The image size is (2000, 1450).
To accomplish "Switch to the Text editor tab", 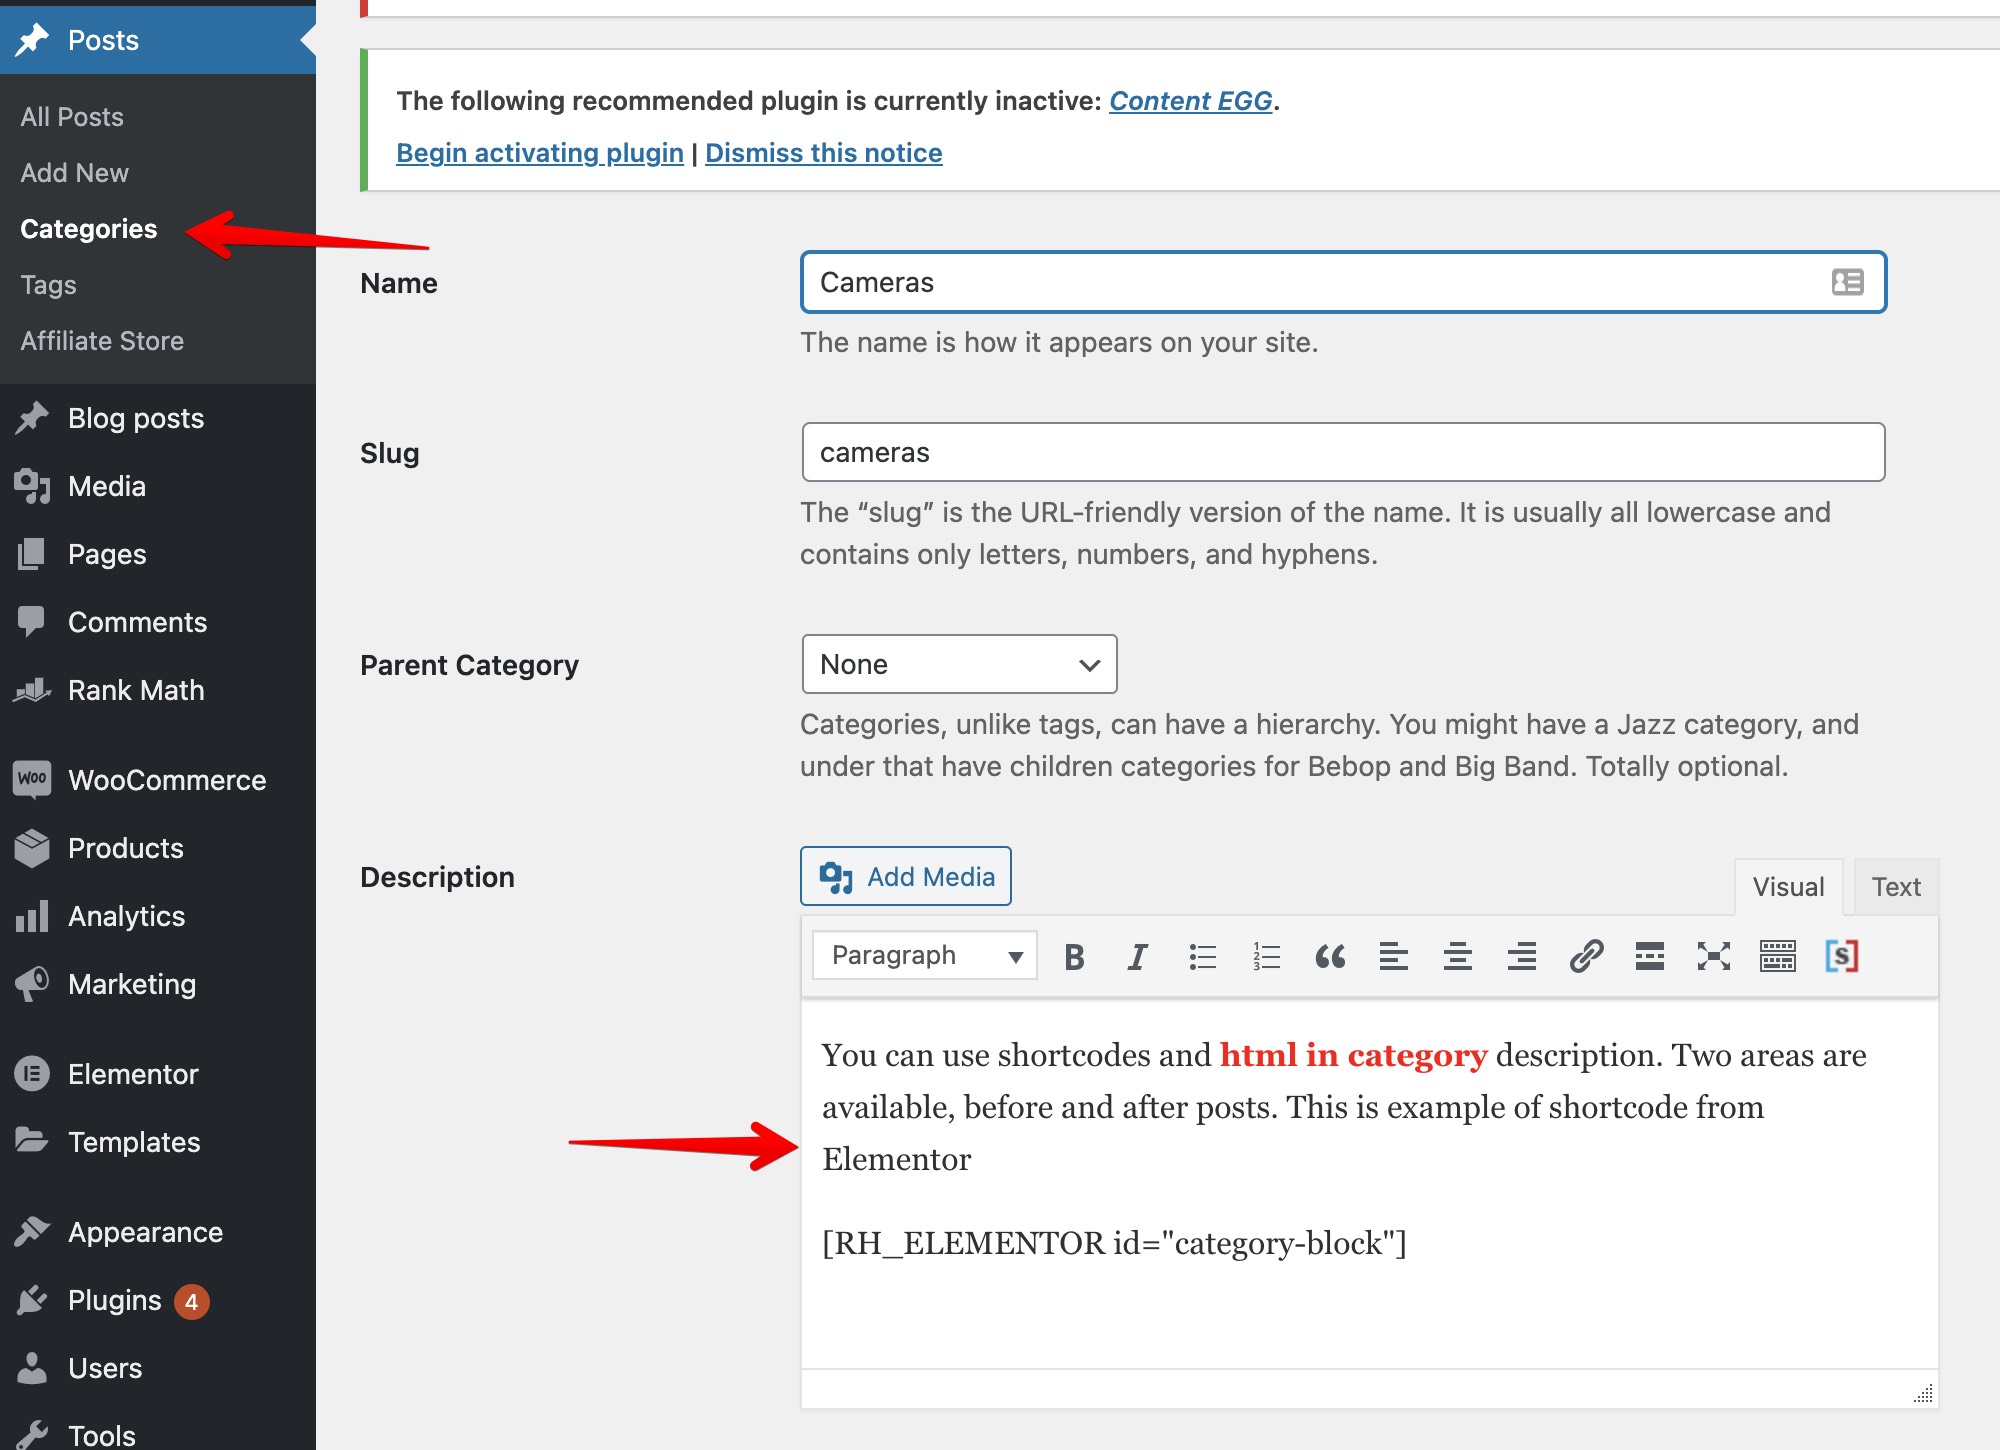I will pos(1895,886).
